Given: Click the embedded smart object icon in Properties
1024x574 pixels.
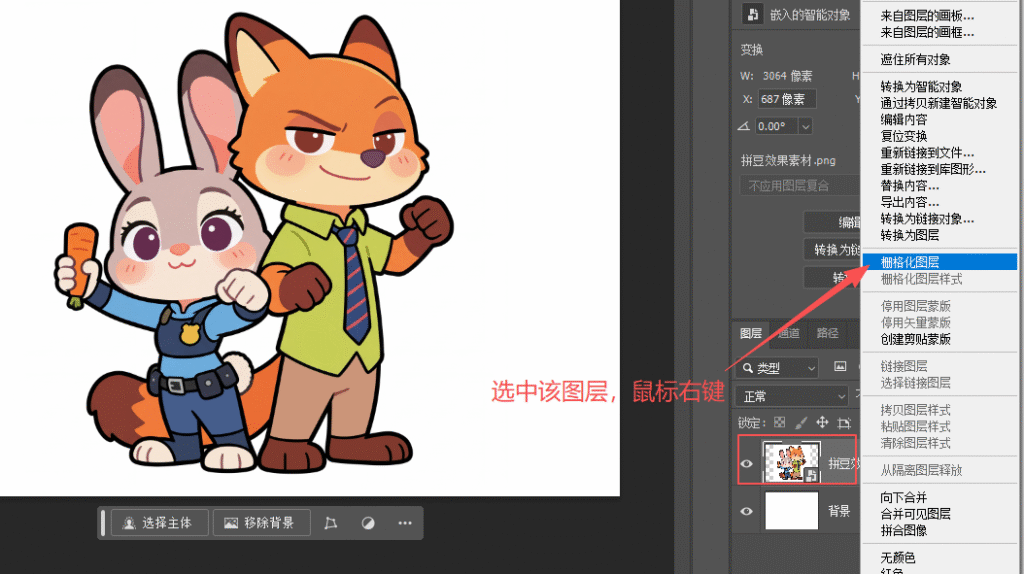Looking at the screenshot, I should pyautogui.click(x=752, y=14).
